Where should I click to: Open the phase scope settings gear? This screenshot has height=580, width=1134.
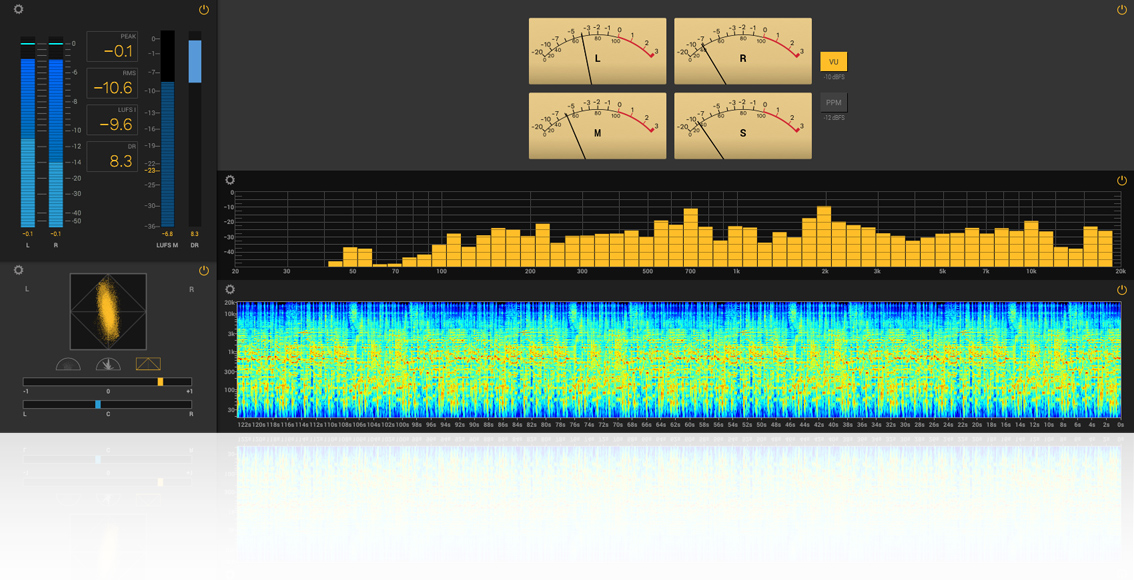18,270
